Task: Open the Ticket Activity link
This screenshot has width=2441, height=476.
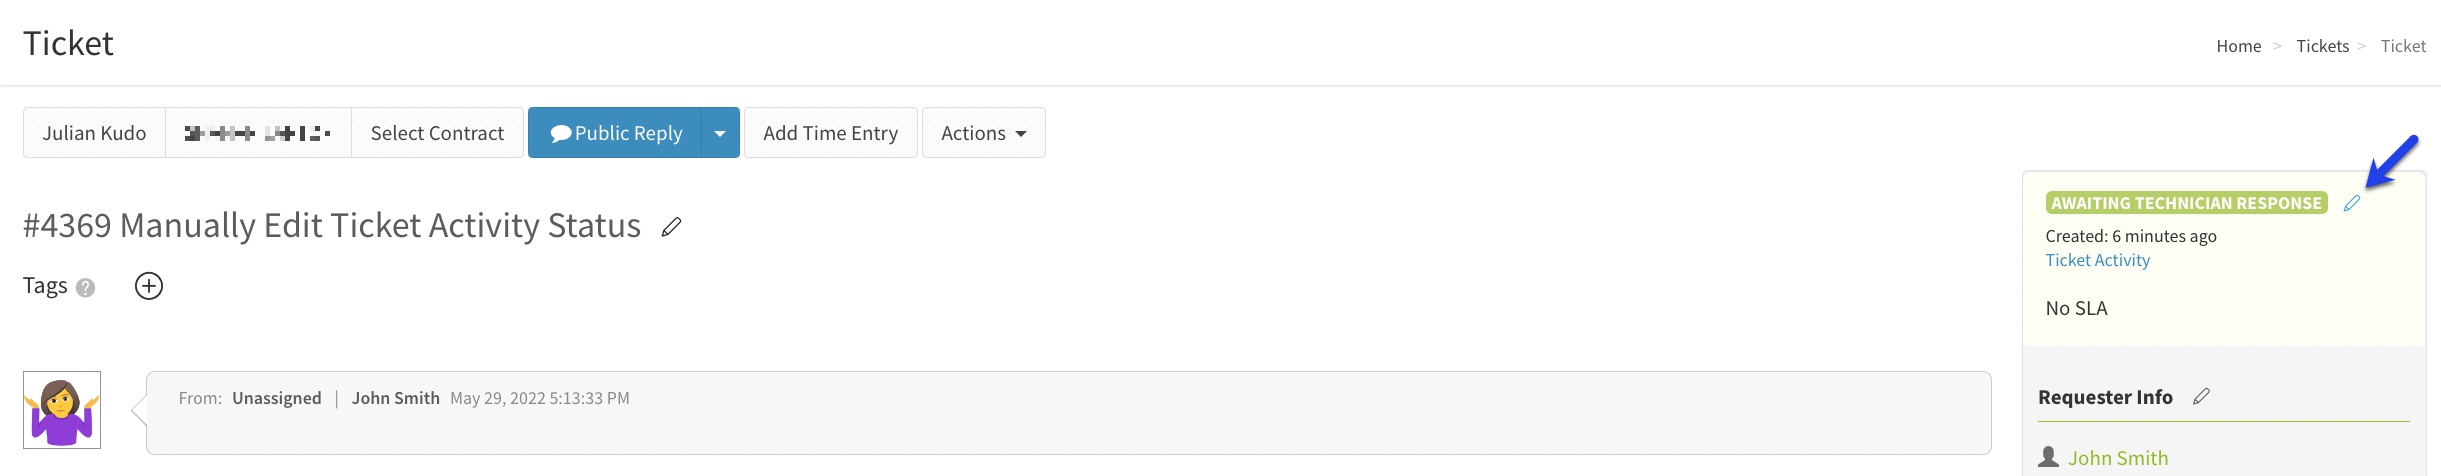Action: [x=2097, y=260]
